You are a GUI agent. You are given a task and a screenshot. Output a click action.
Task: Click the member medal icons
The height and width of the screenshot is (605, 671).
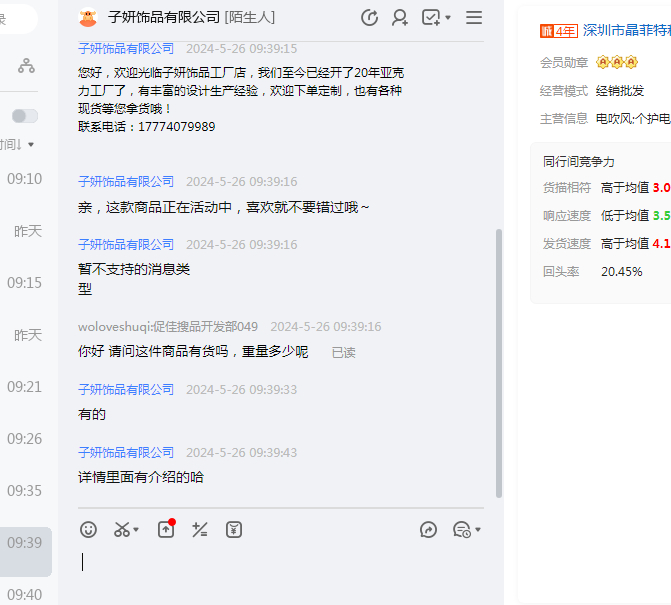tap(617, 62)
